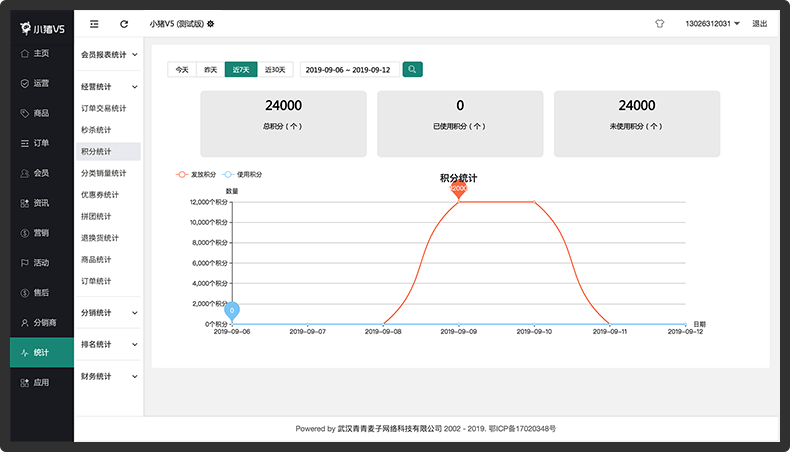This screenshot has width=790, height=452.
Task: Toggle the 使用积分 legend series
Action: (242, 174)
